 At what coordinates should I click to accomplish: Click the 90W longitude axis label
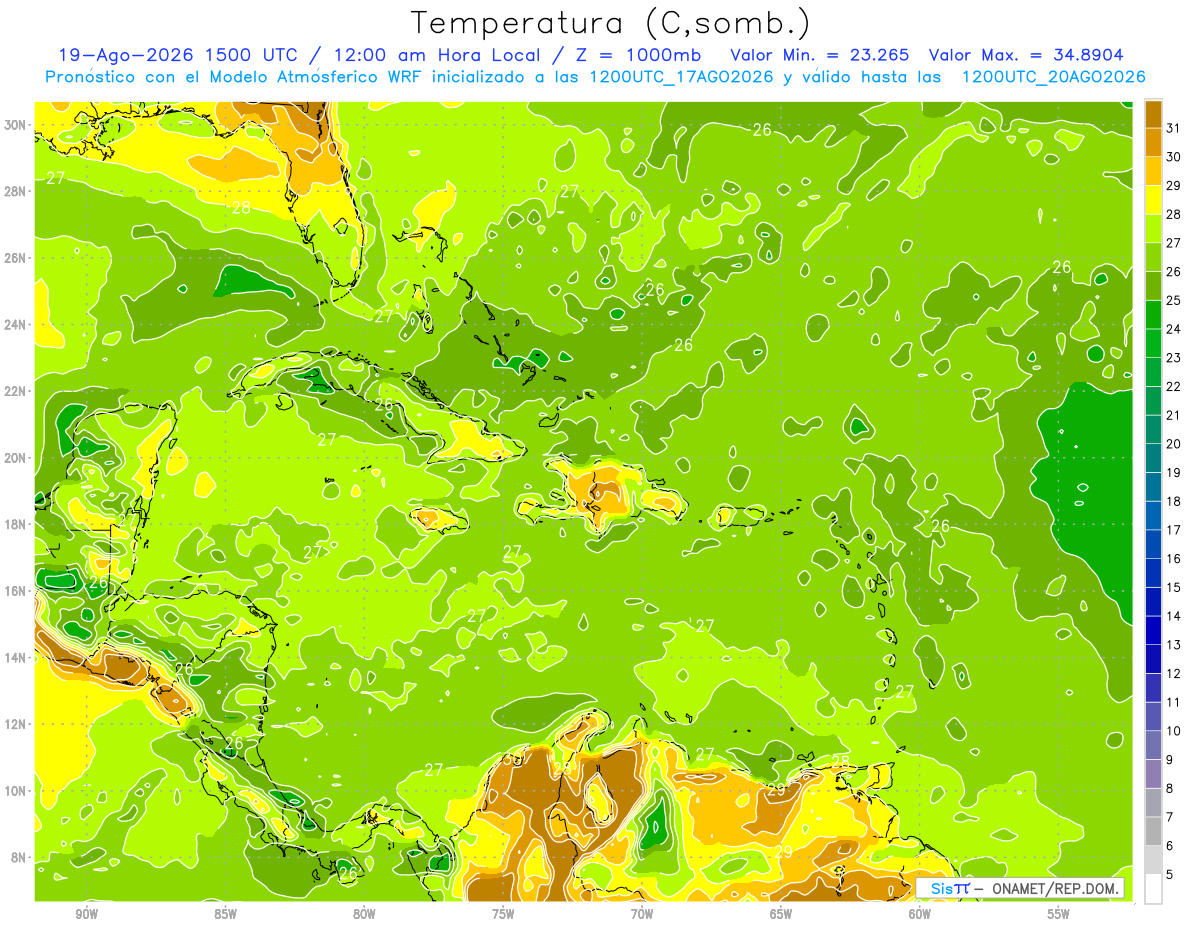pyautogui.click(x=86, y=914)
